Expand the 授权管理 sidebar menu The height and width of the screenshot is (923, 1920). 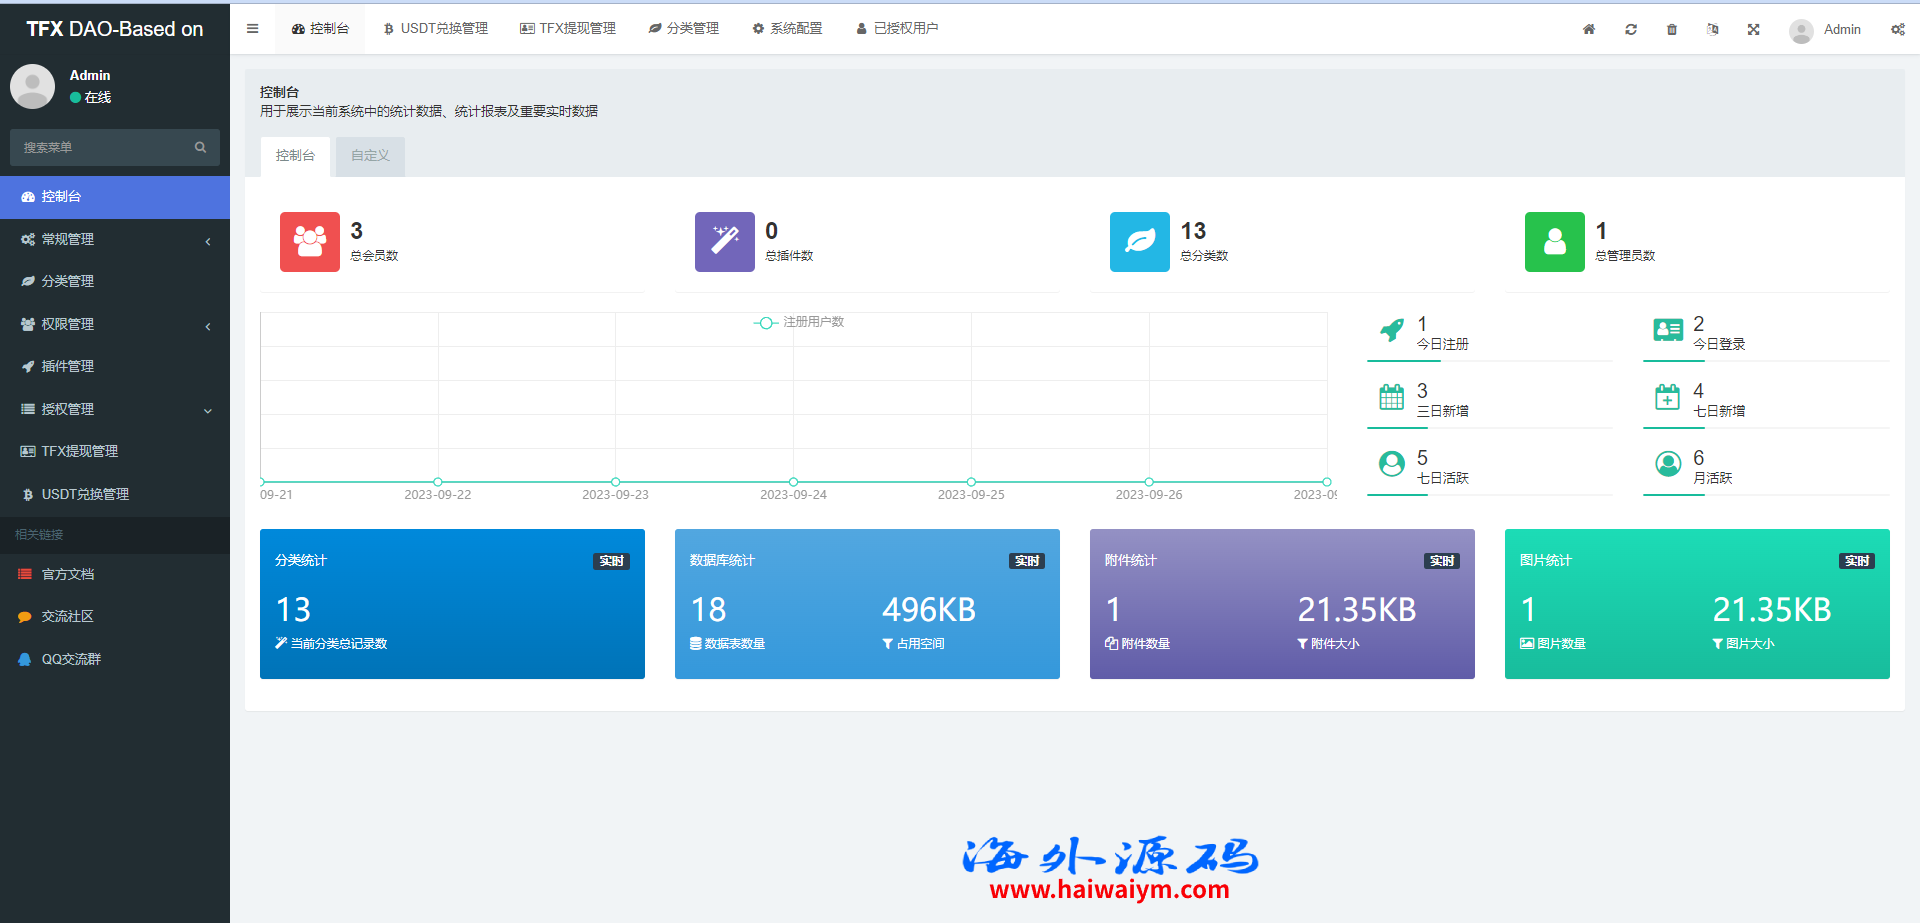pyautogui.click(x=115, y=410)
